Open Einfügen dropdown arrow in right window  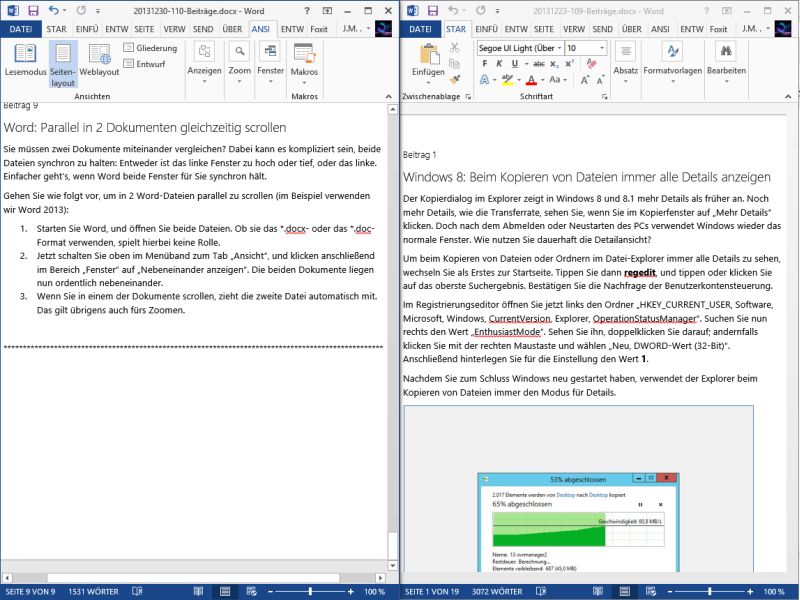pyautogui.click(x=429, y=82)
